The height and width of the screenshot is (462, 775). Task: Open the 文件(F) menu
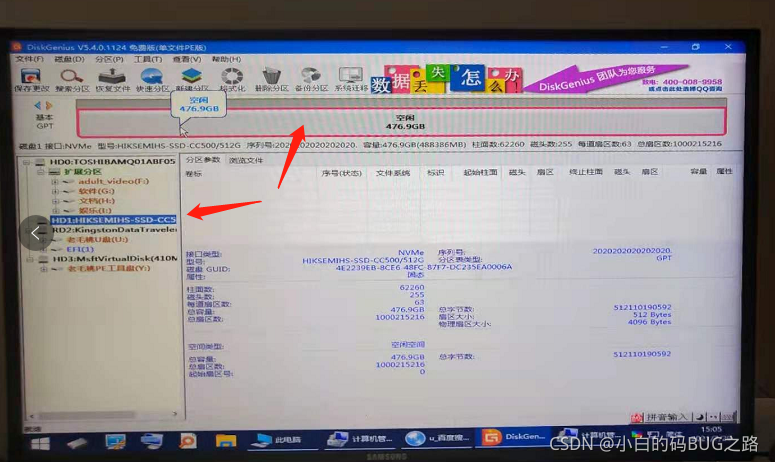pyautogui.click(x=29, y=59)
